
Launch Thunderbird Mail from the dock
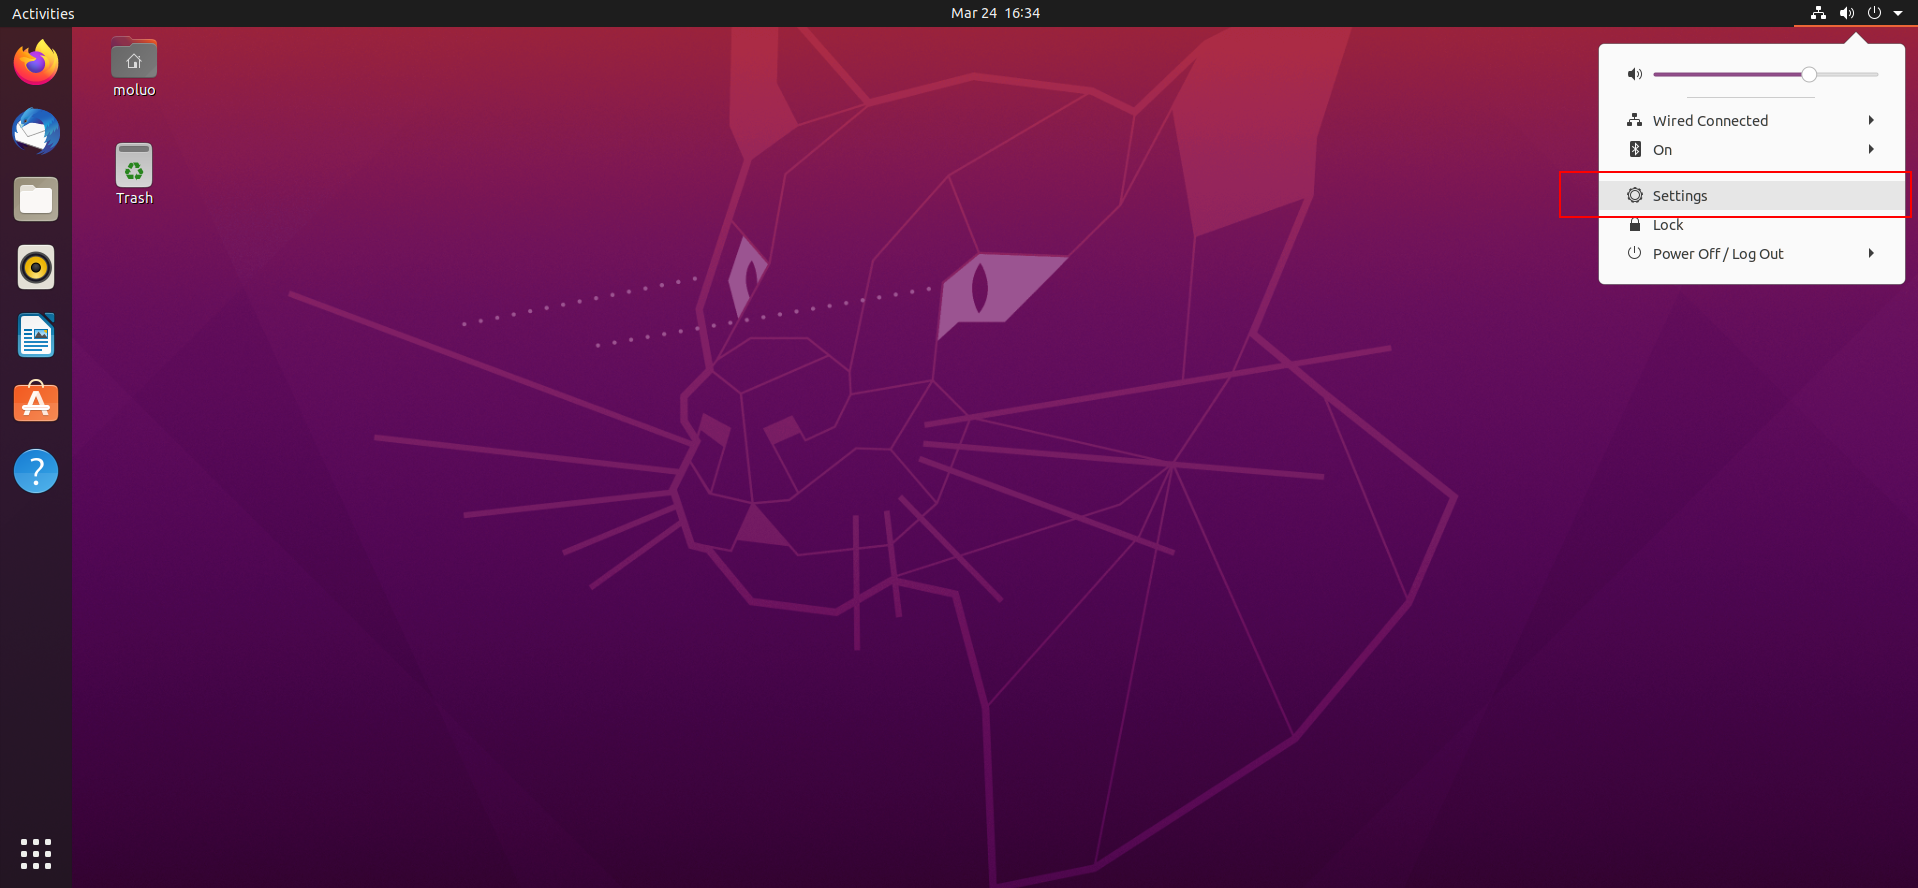(36, 131)
